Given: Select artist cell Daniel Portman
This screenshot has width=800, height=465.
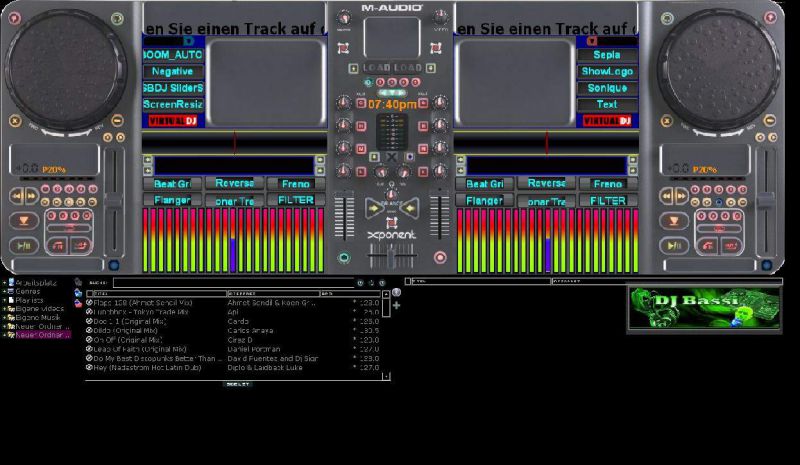Looking at the screenshot, I should tap(254, 349).
